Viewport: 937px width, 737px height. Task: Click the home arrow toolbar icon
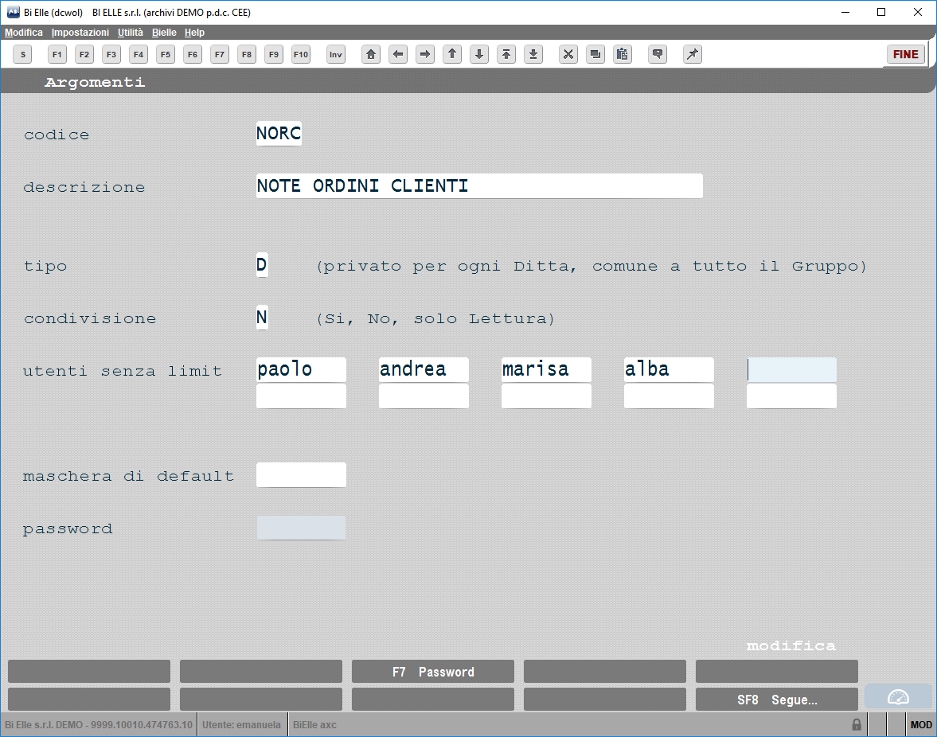click(x=370, y=54)
